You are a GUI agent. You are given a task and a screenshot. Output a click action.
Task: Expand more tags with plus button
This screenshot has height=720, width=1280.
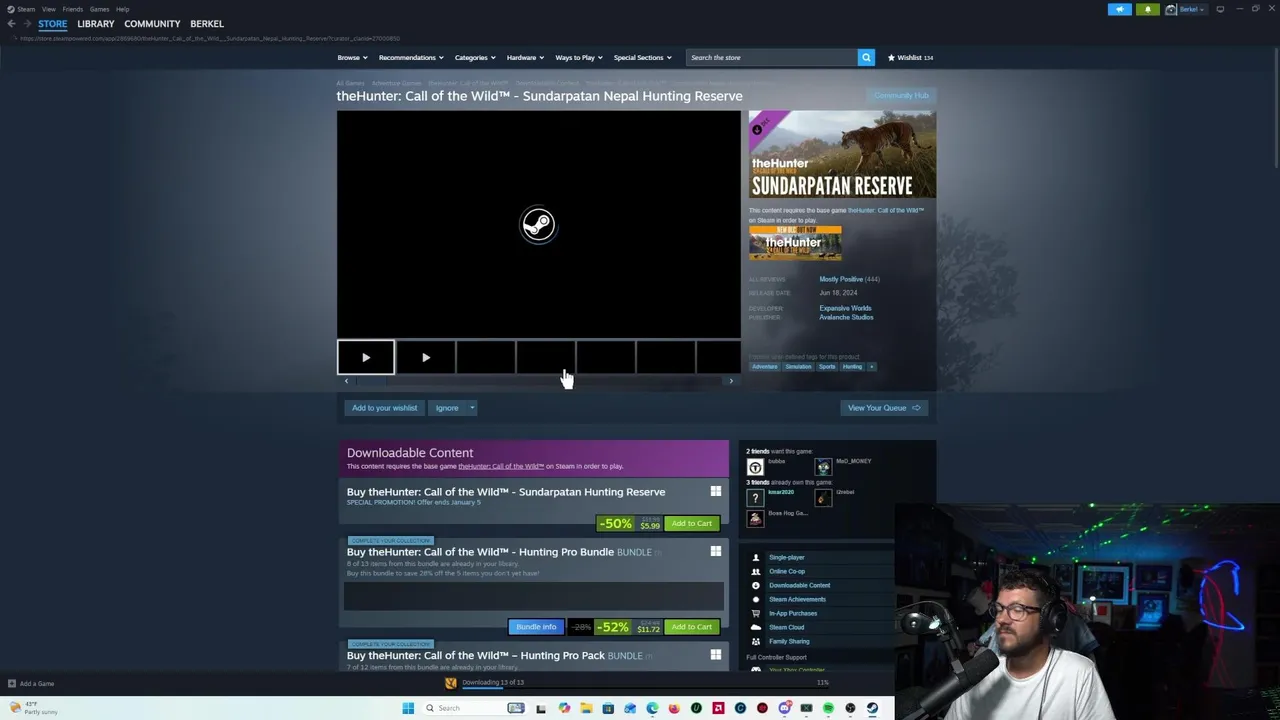871,367
